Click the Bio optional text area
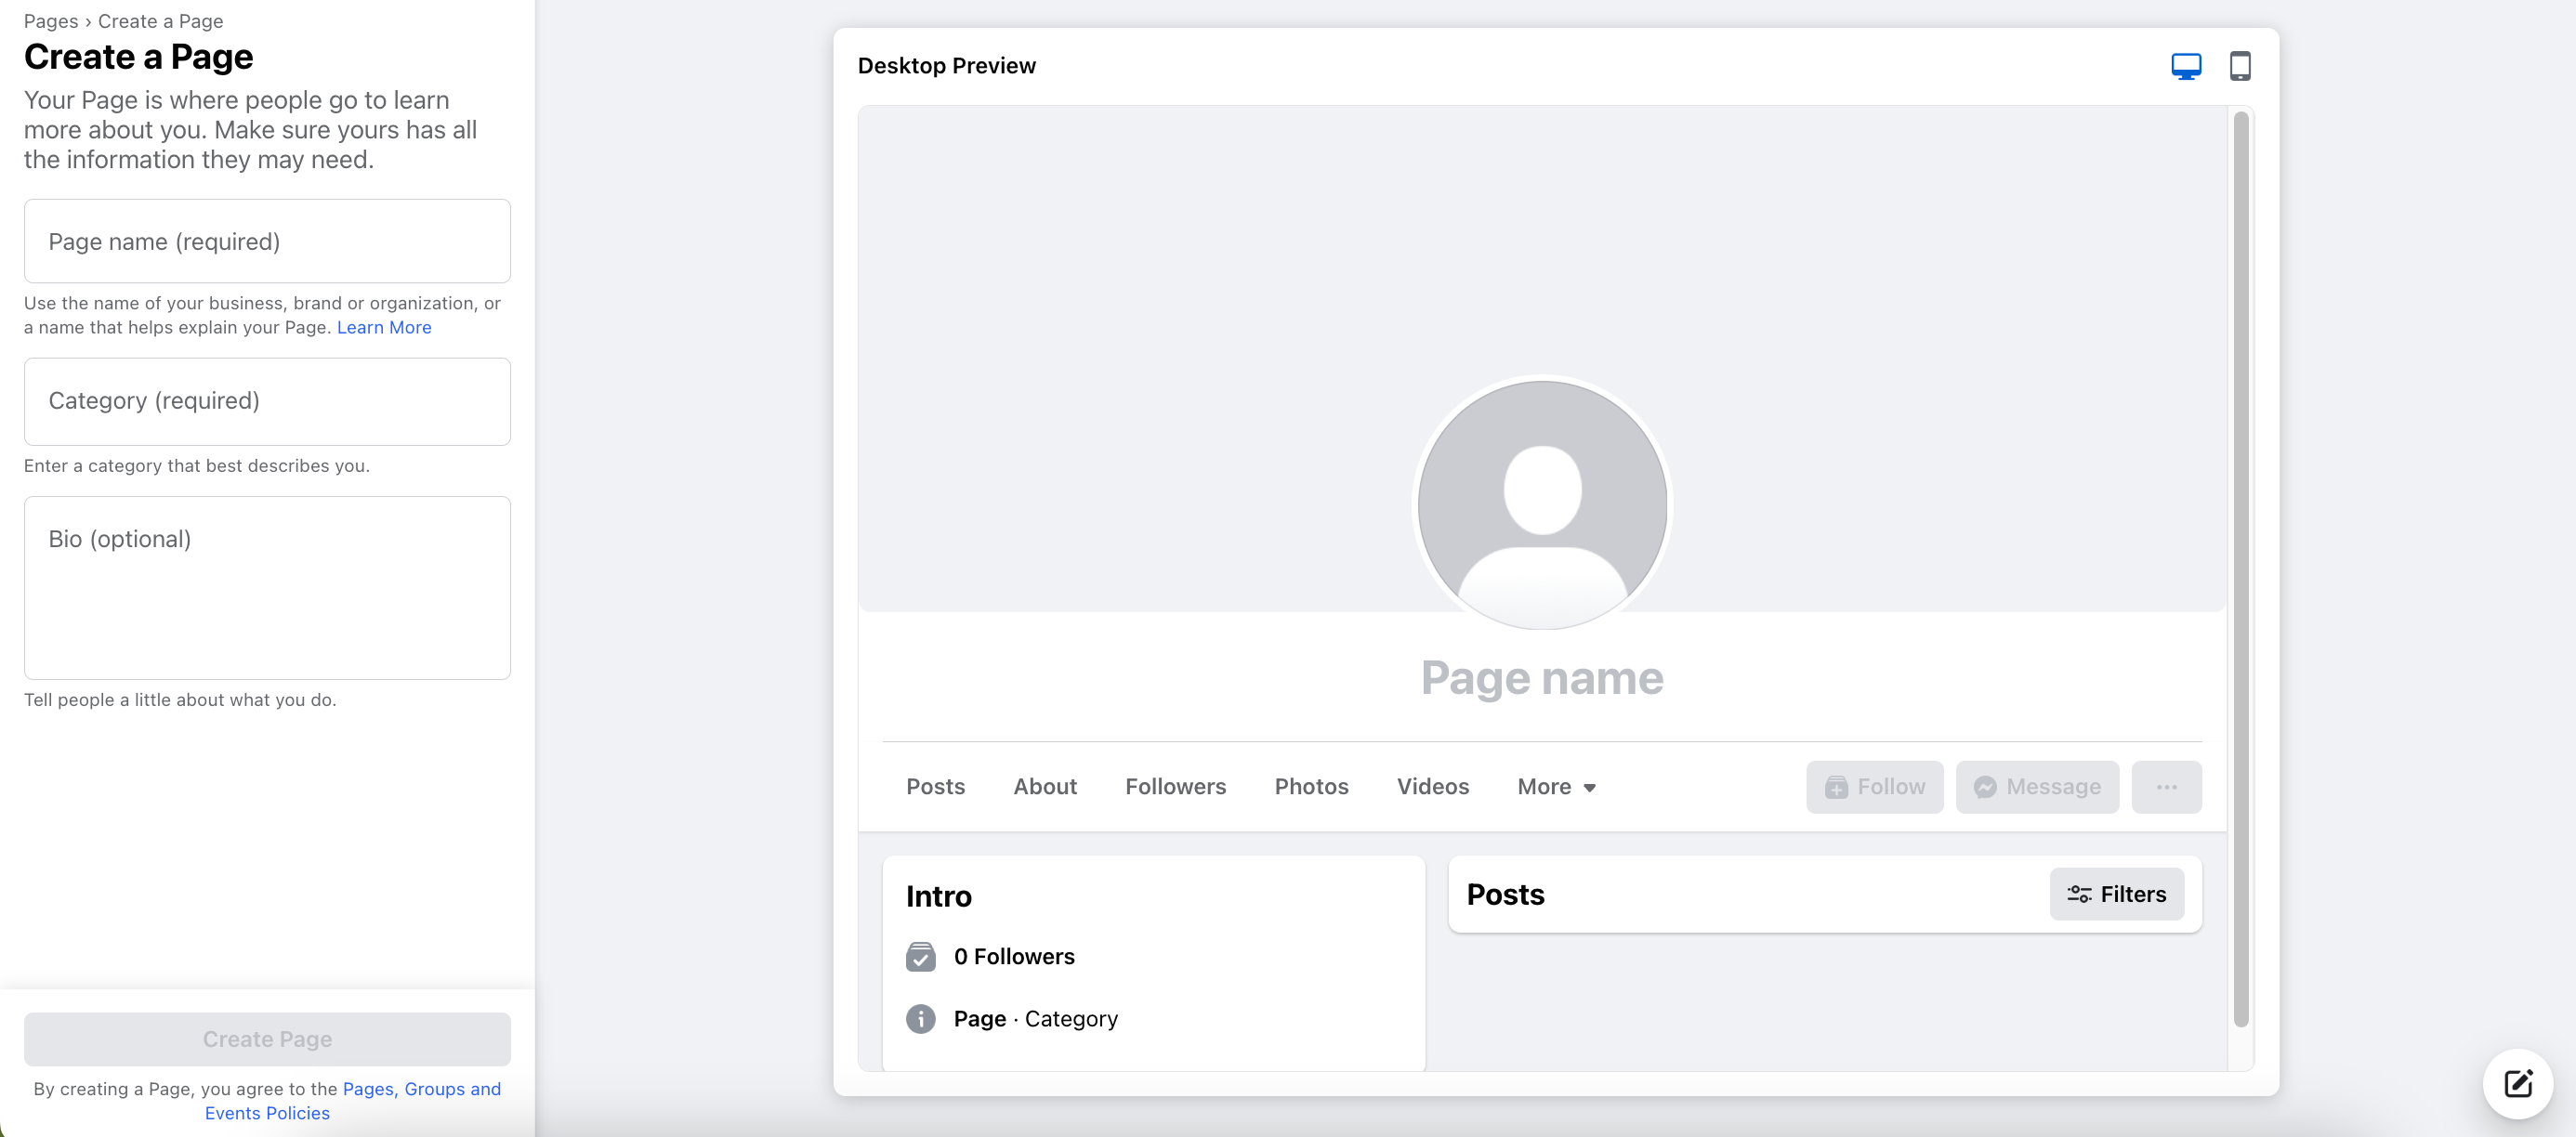 266,588
